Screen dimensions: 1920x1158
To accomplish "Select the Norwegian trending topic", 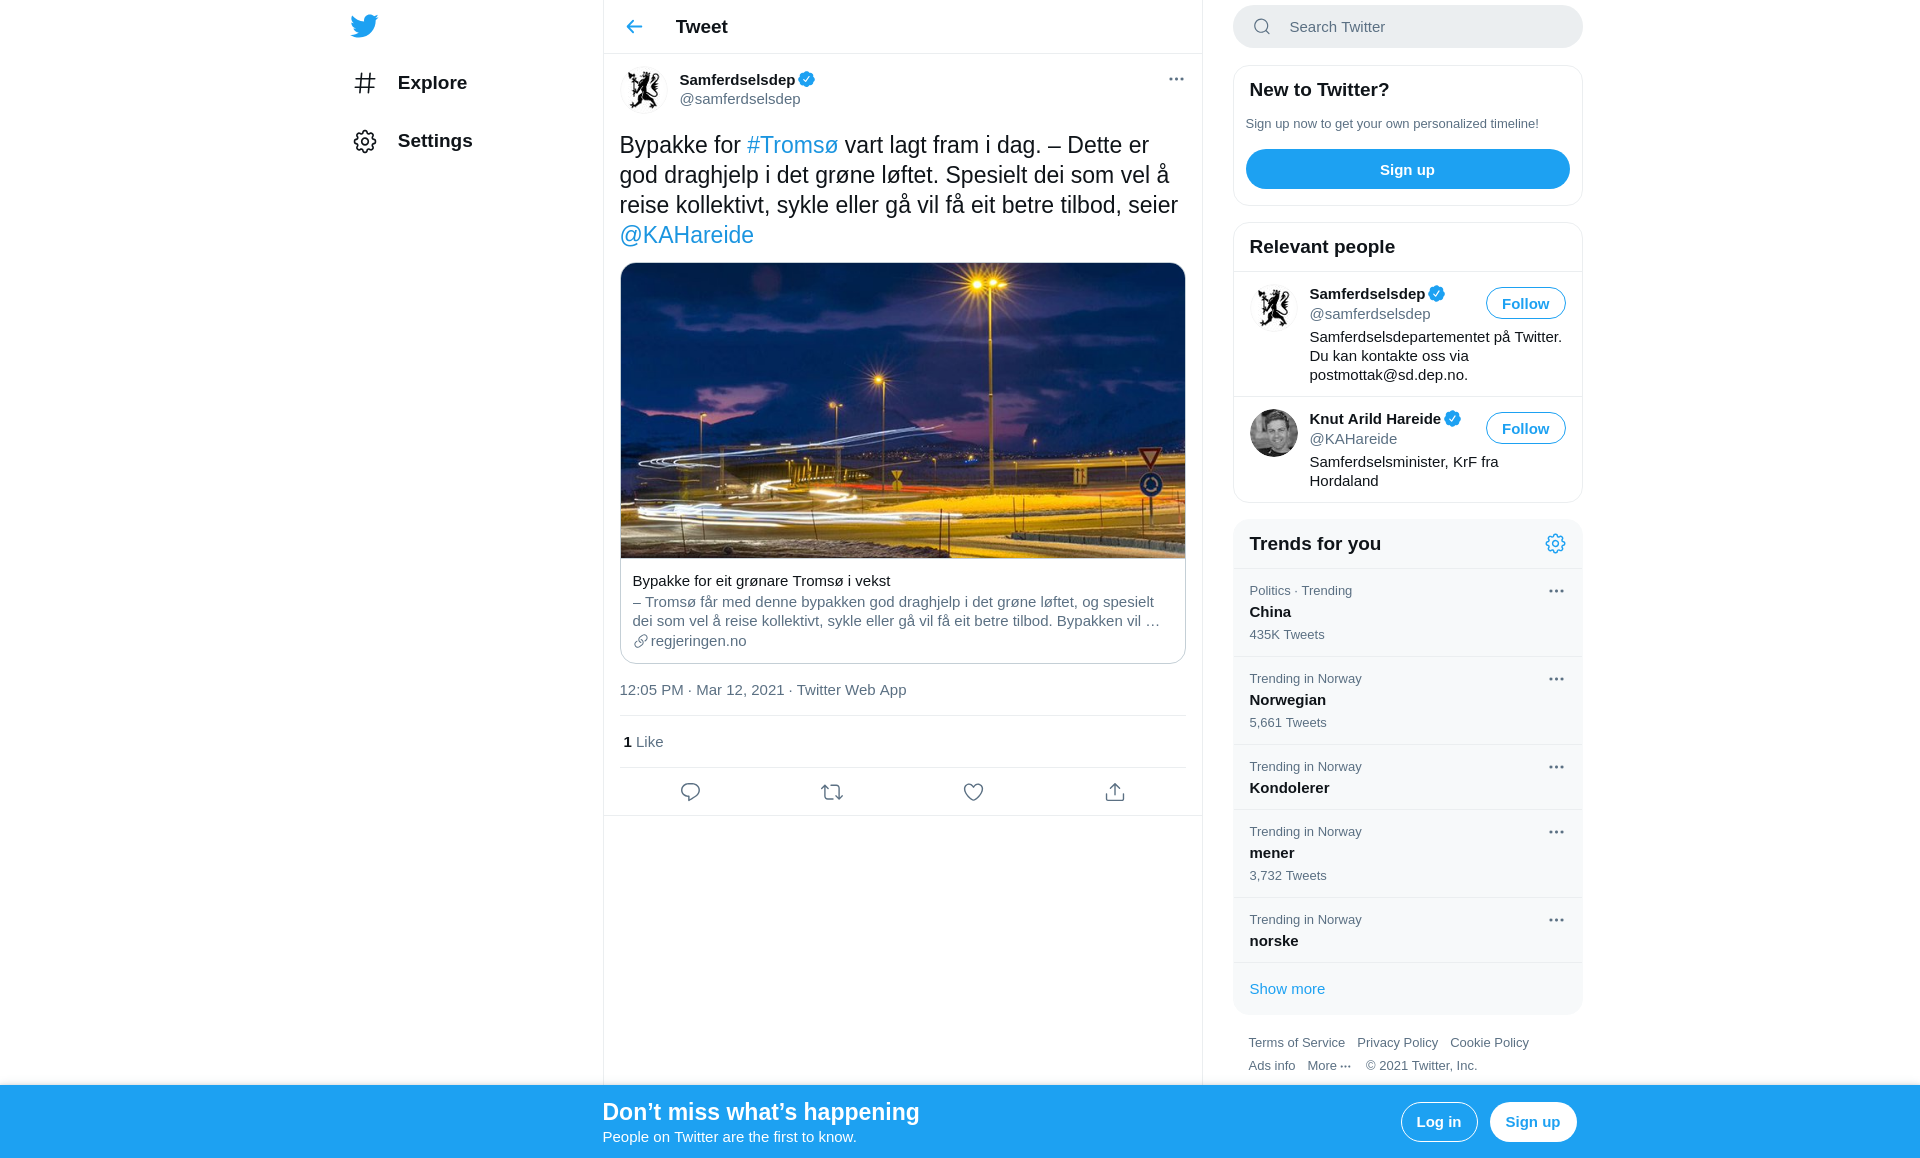I will tap(1407, 700).
